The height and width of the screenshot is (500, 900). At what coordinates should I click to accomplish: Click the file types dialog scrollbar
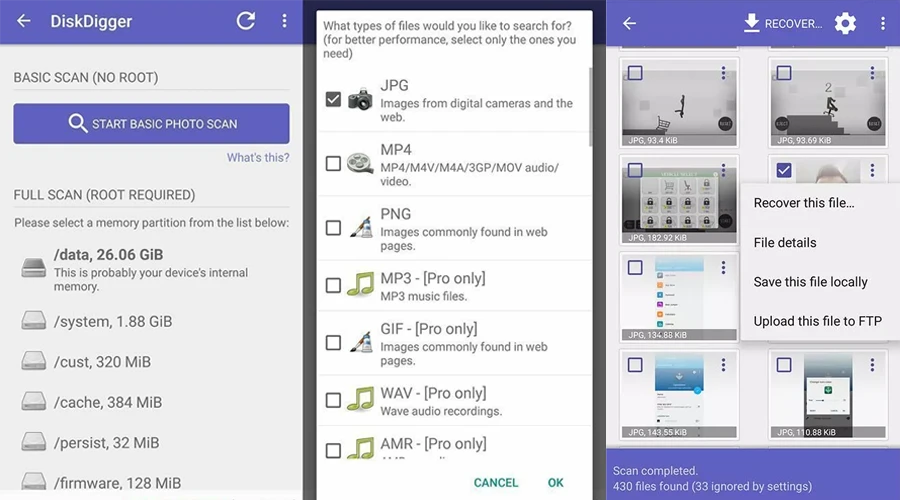point(589,106)
